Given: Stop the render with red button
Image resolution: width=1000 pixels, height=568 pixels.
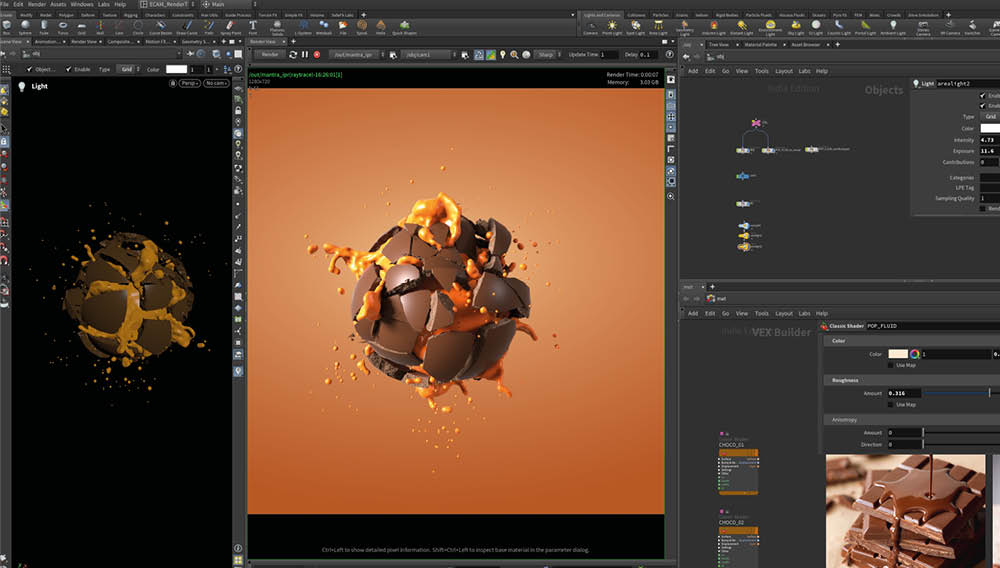Looking at the screenshot, I should 317,54.
